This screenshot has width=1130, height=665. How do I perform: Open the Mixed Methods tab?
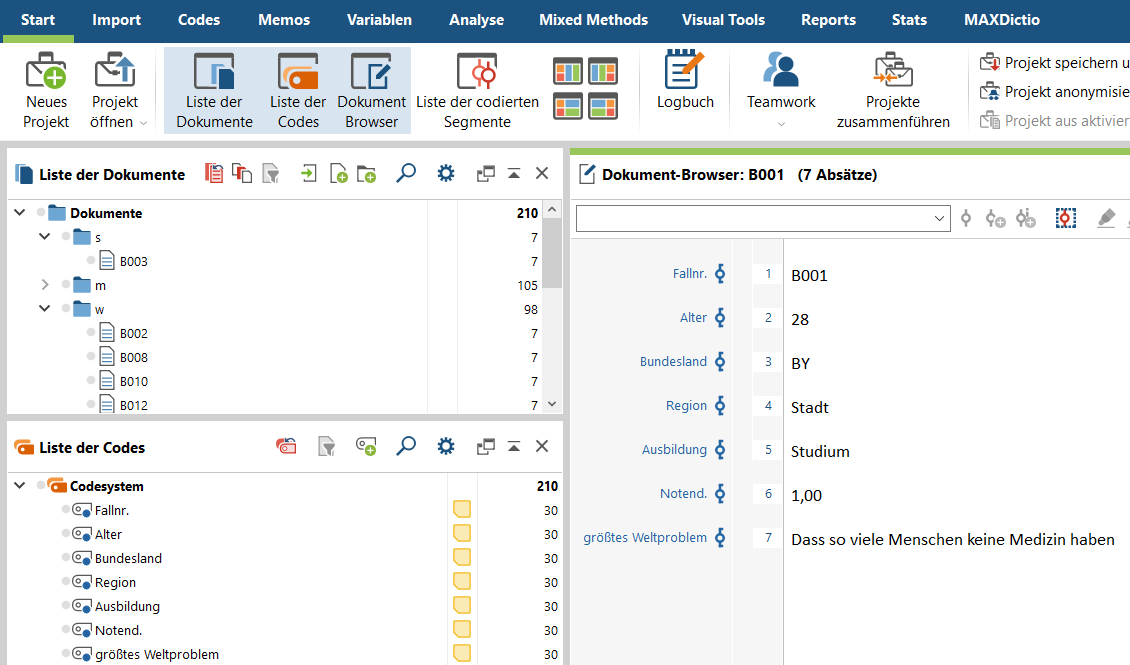(x=593, y=20)
